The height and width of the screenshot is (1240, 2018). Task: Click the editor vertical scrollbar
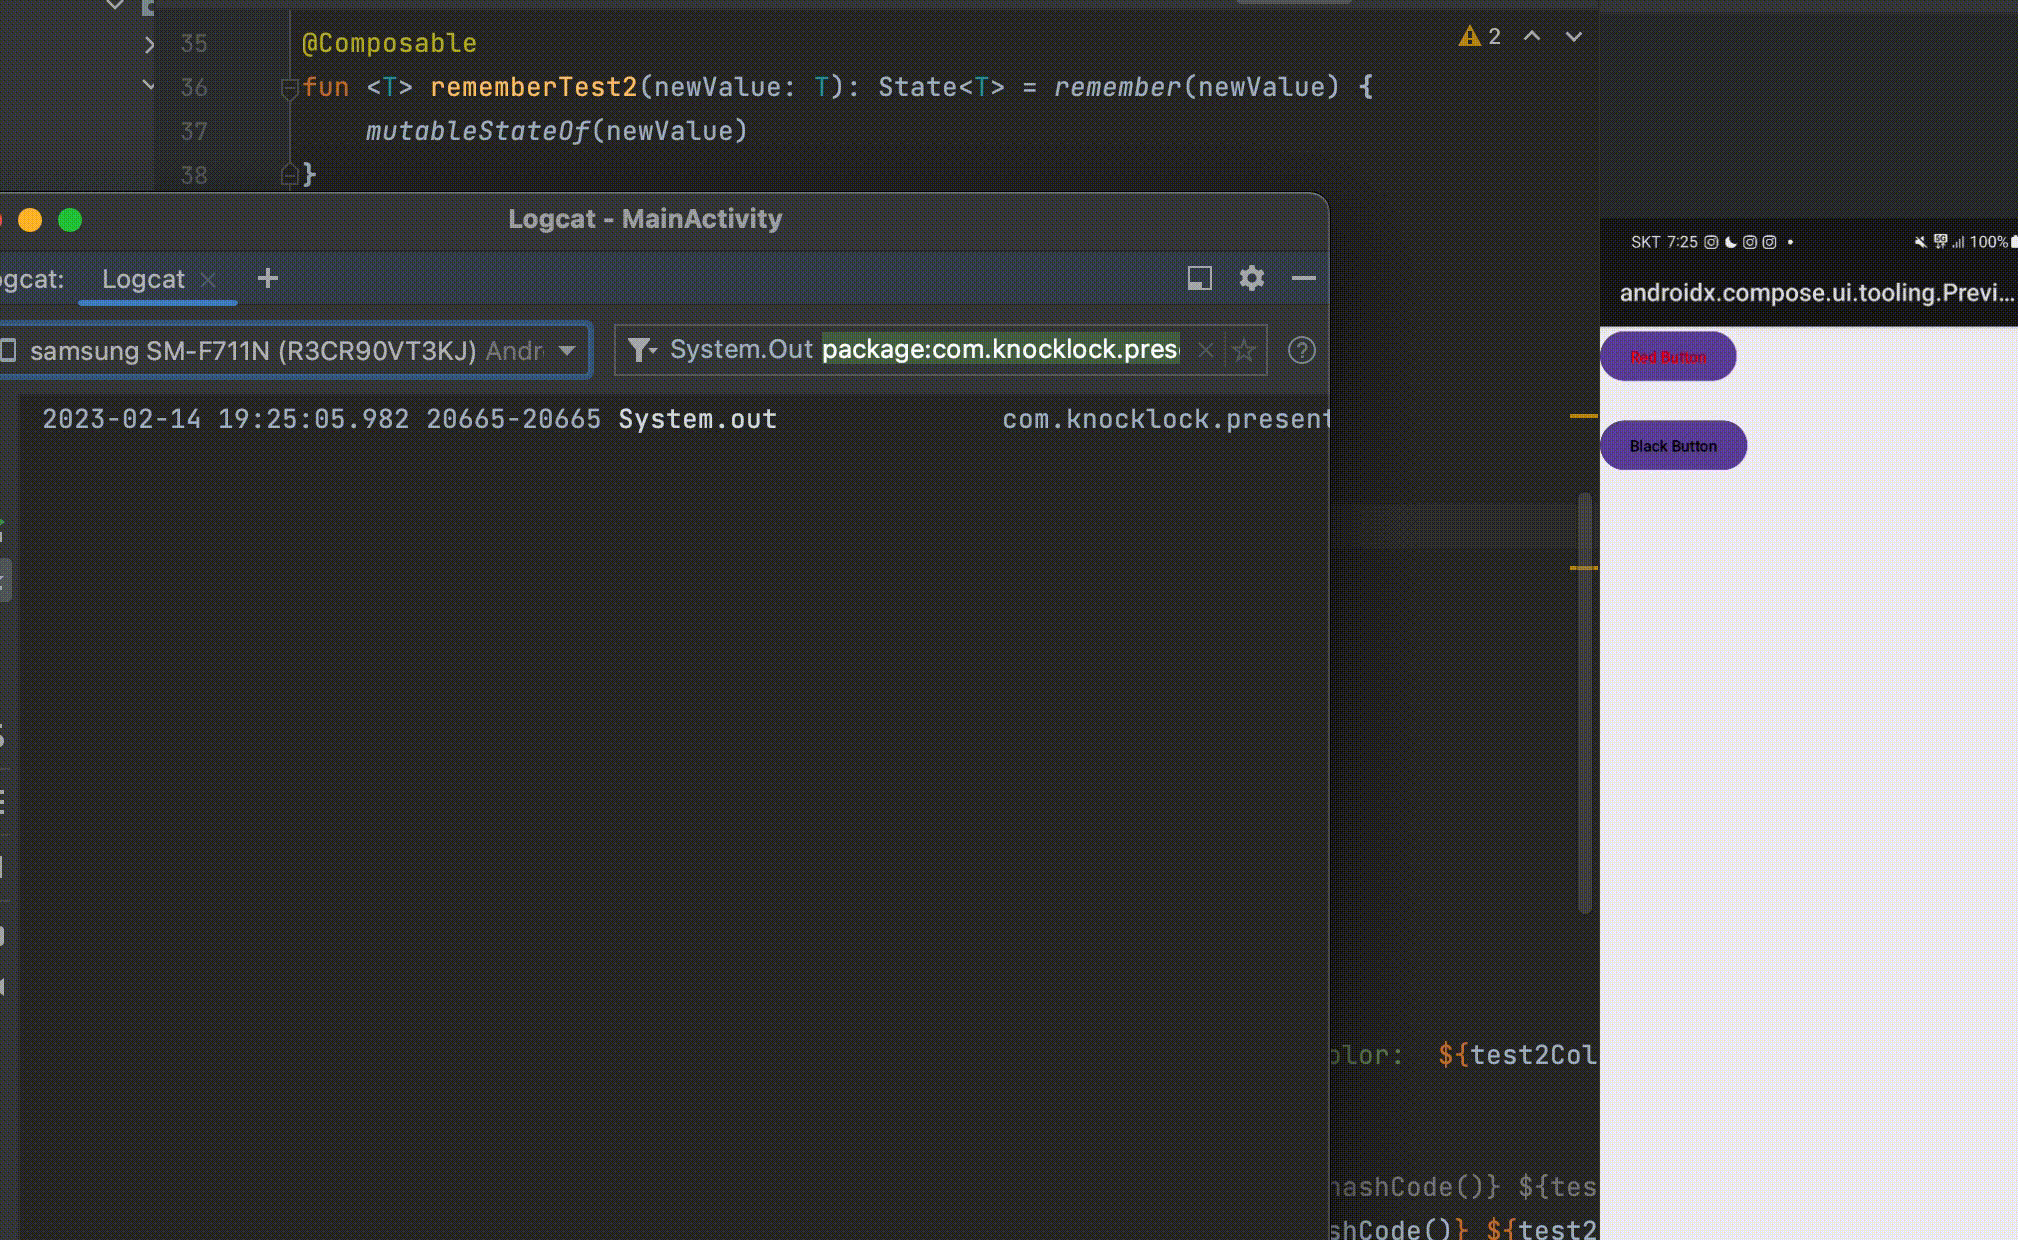click(x=1584, y=700)
